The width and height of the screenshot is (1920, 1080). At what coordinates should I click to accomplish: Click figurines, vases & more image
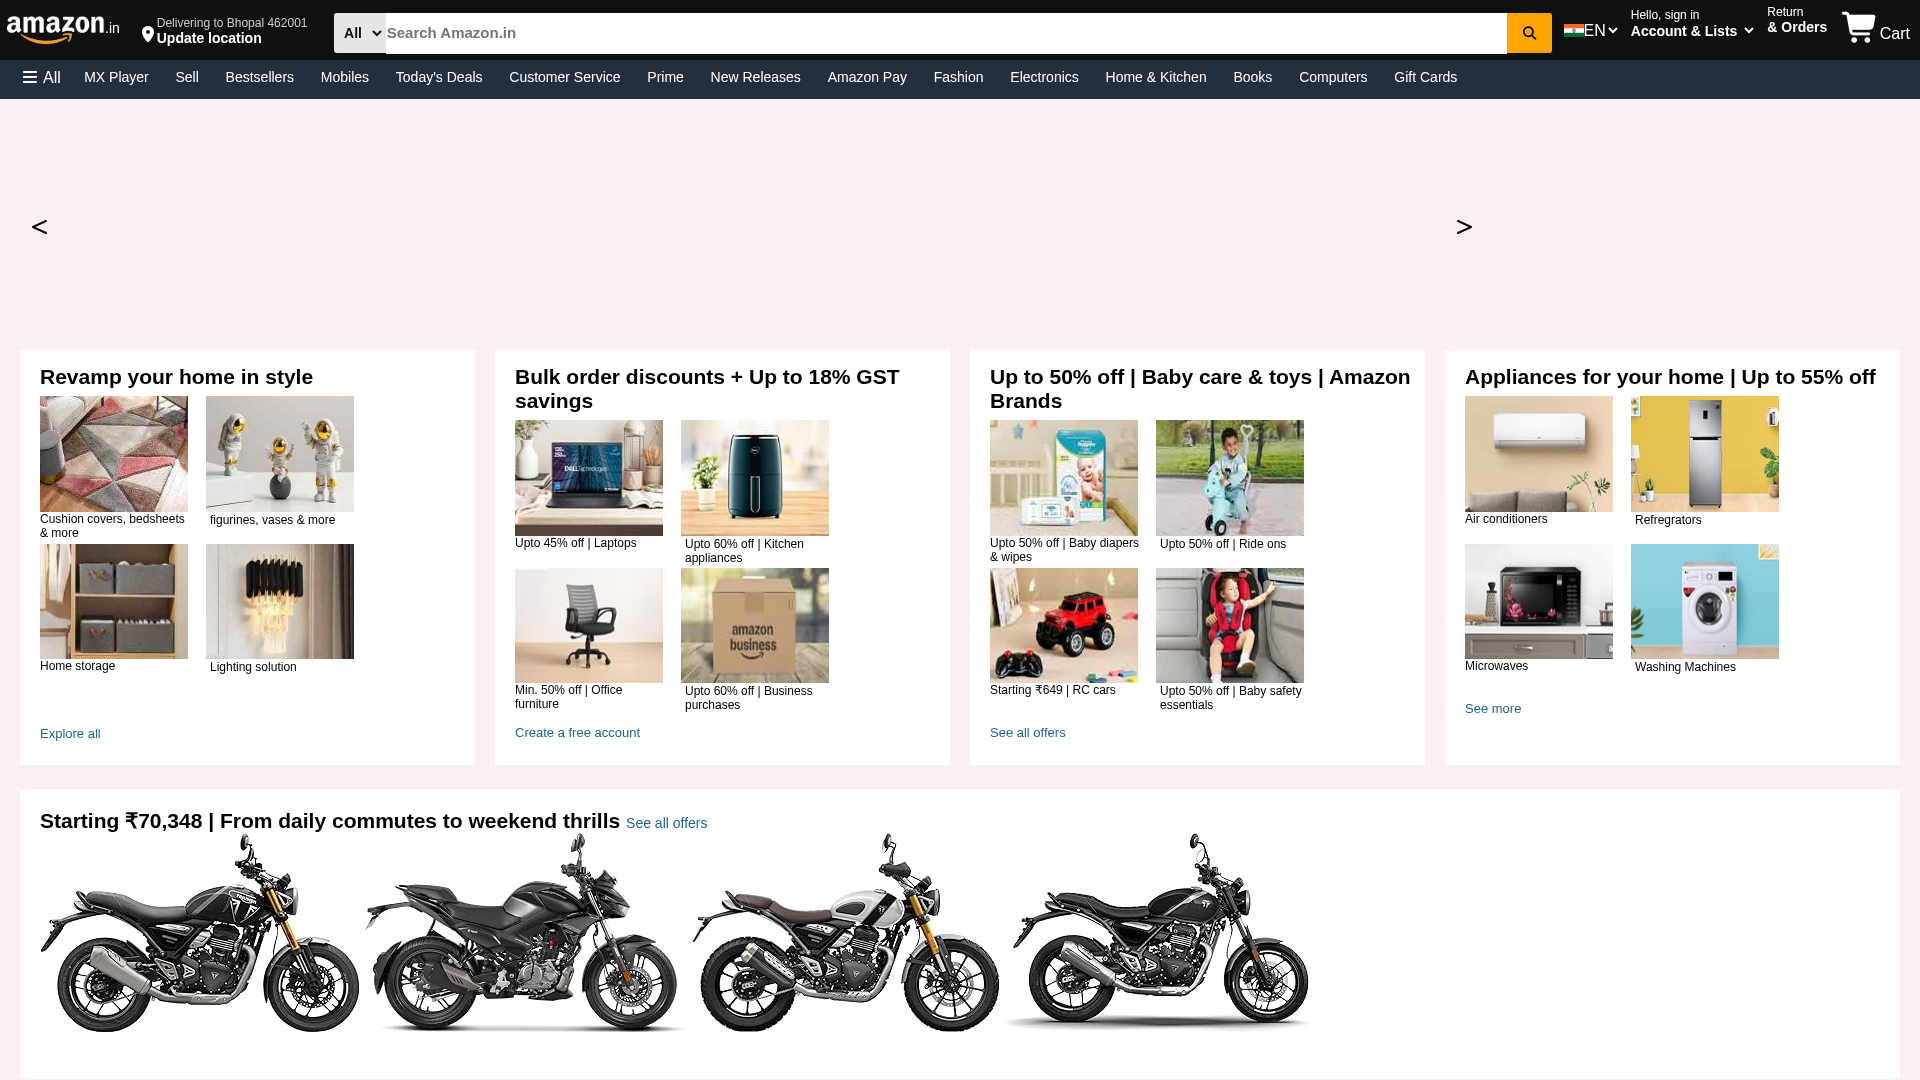click(280, 454)
